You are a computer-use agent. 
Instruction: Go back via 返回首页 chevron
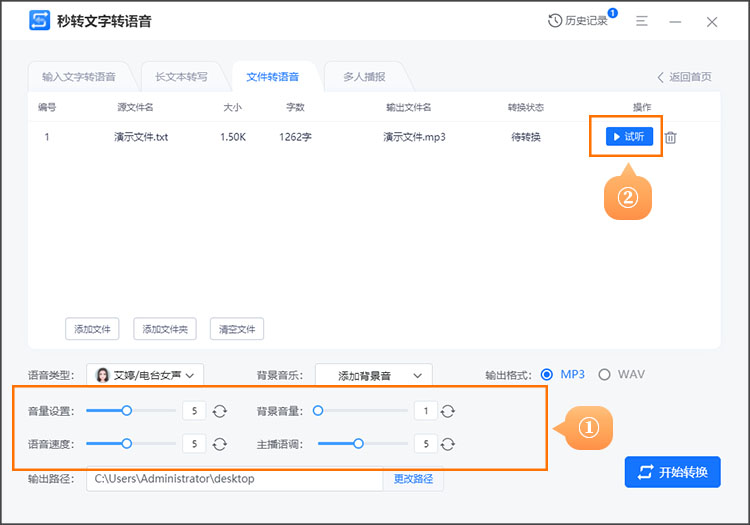coord(661,77)
